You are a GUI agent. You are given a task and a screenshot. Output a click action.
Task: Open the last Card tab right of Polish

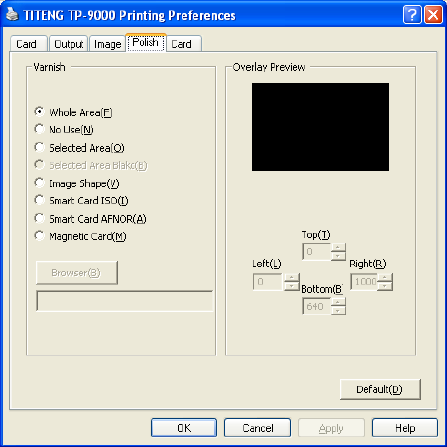[x=184, y=44]
